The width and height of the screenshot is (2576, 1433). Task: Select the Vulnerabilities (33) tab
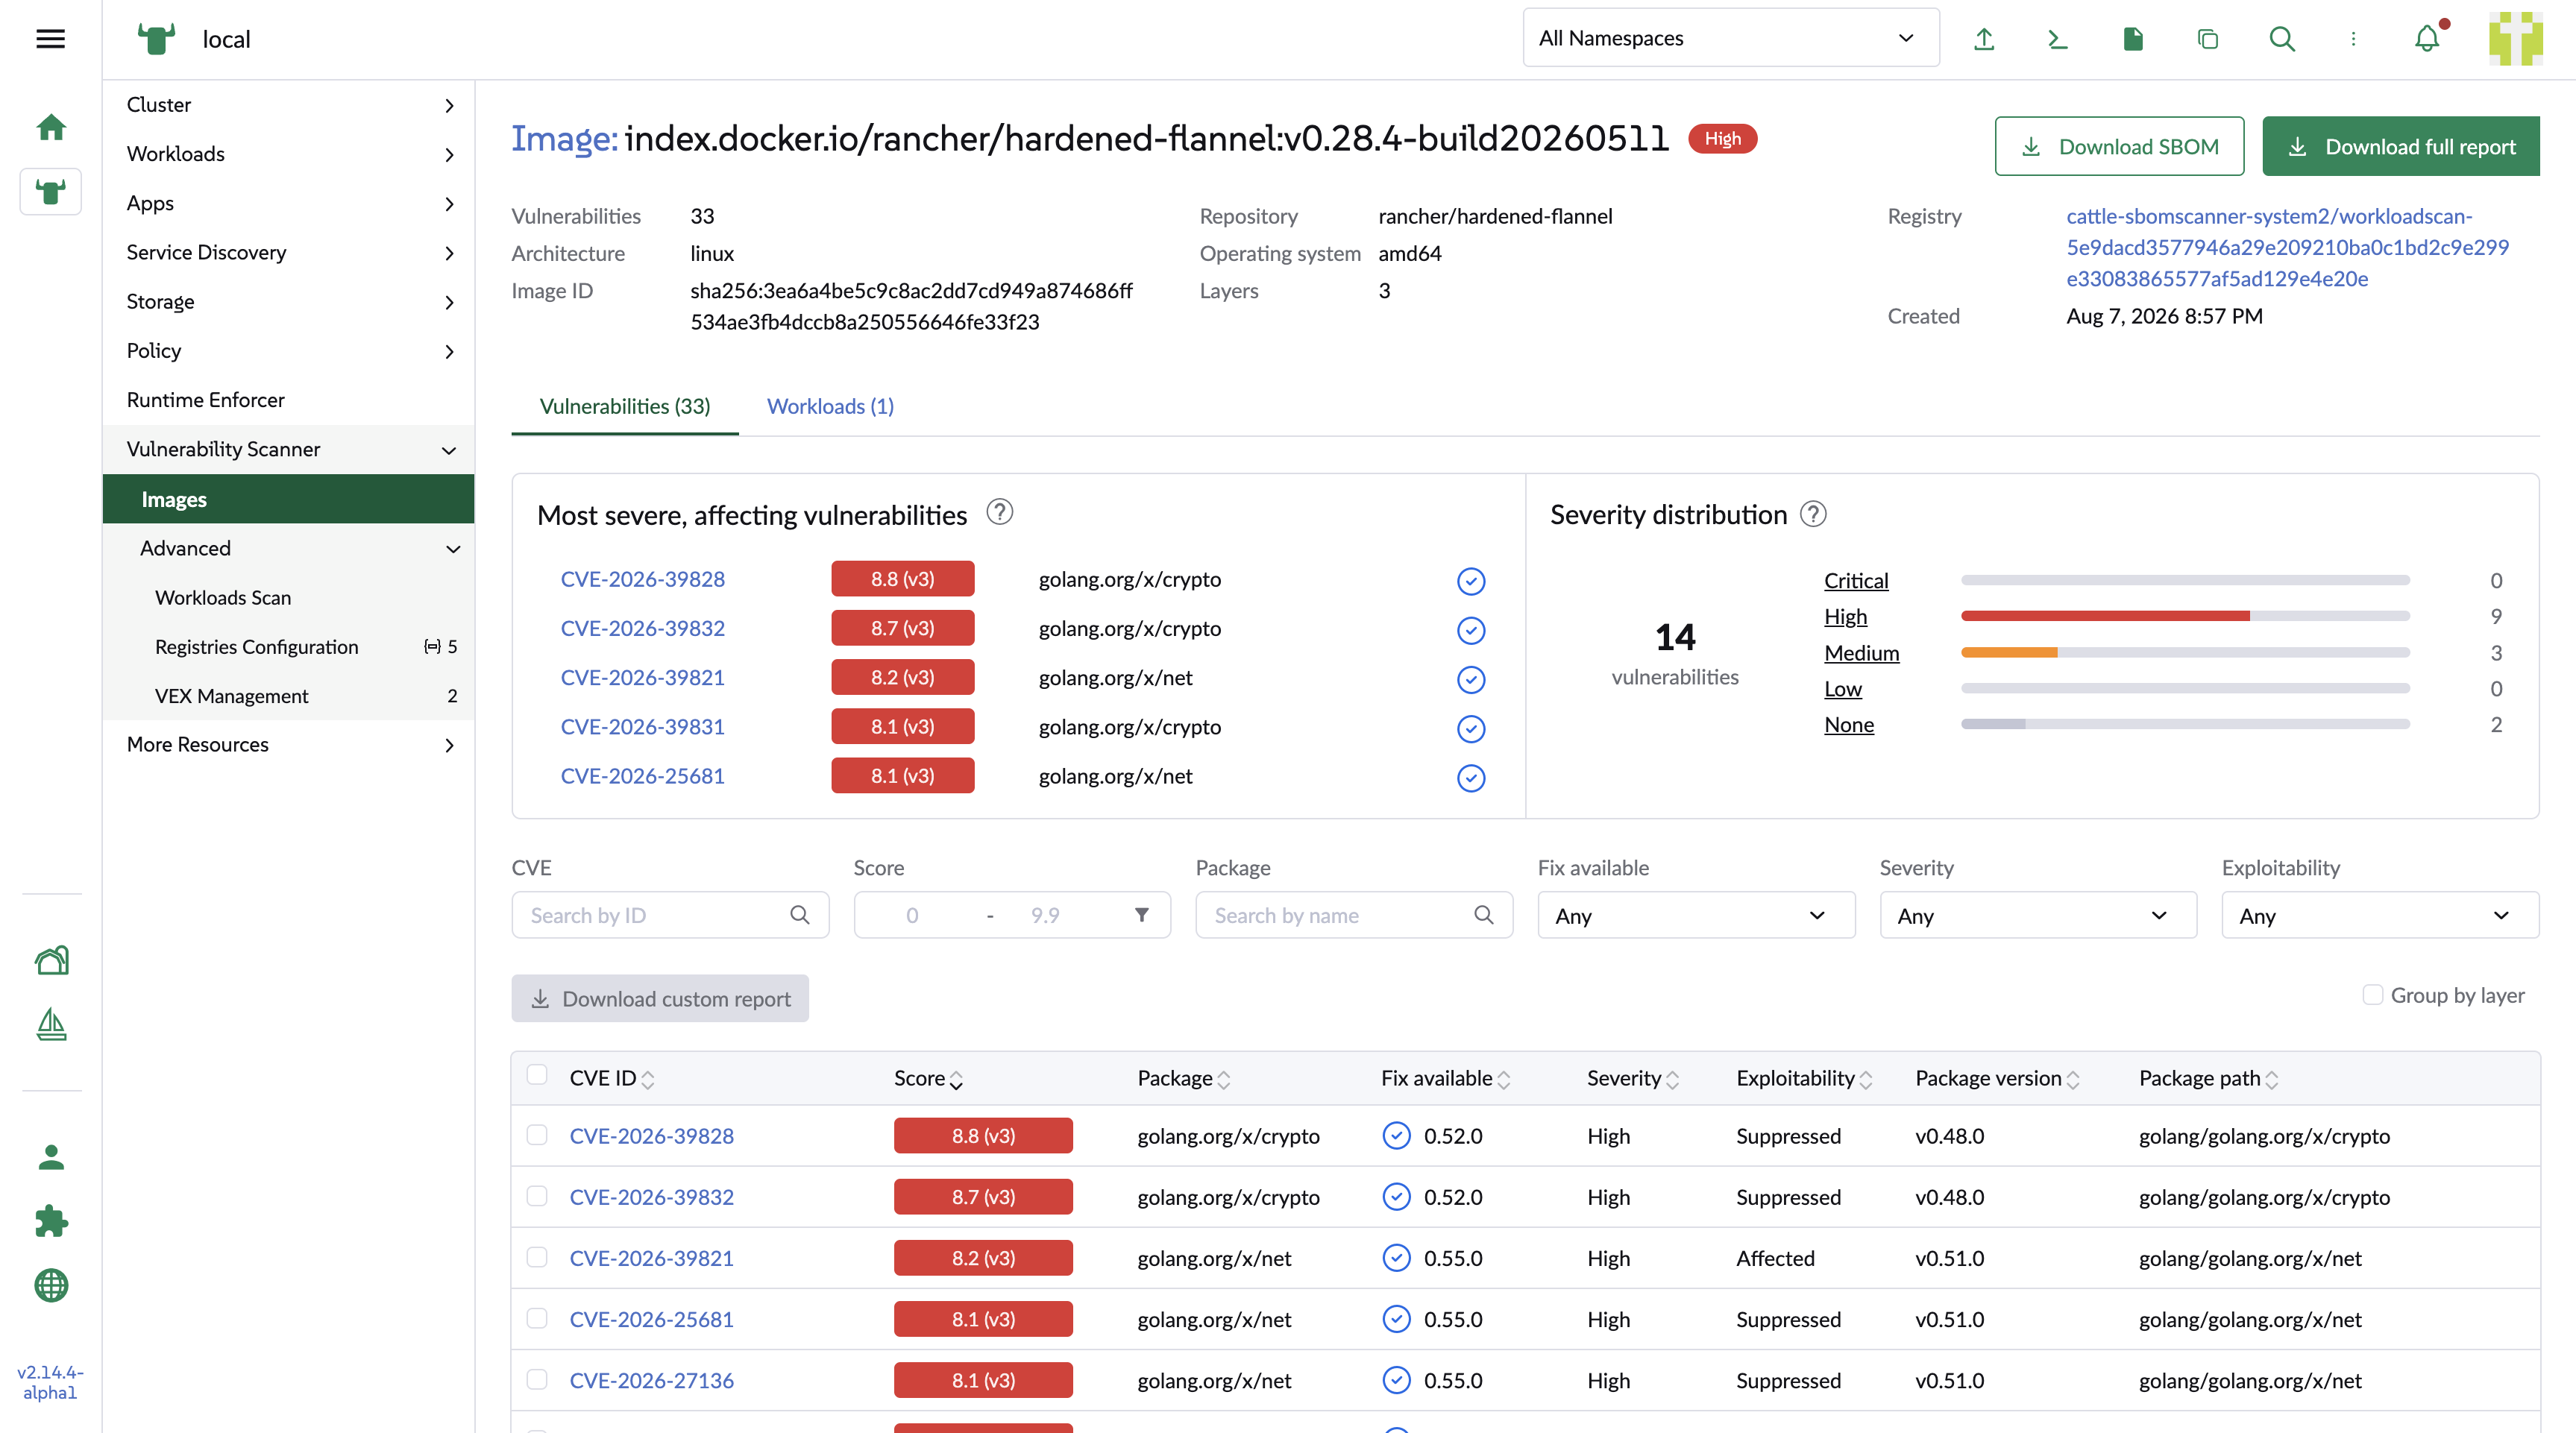pyautogui.click(x=625, y=406)
